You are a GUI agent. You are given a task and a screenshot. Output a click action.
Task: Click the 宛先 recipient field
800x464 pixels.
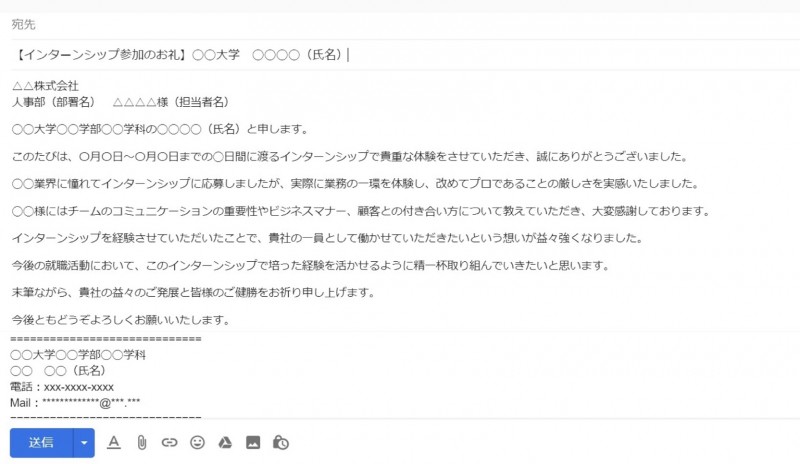[405, 25]
